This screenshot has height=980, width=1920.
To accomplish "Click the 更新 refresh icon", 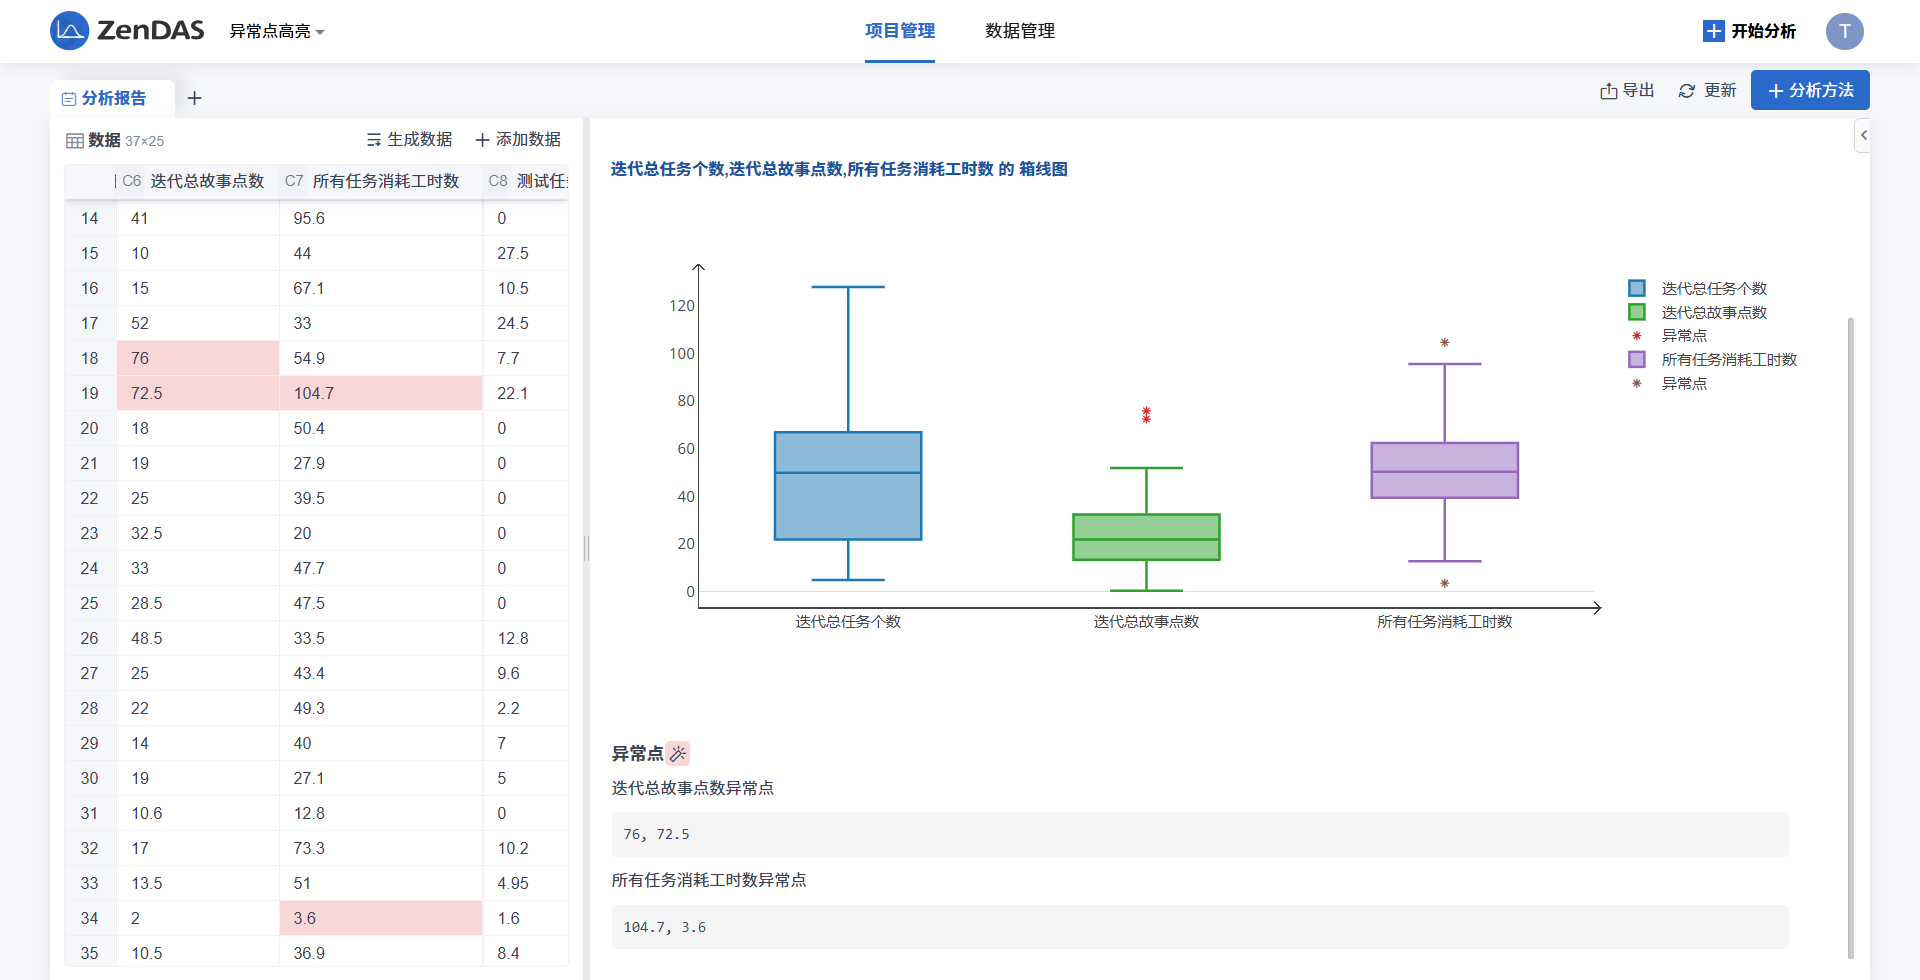I will (1687, 91).
